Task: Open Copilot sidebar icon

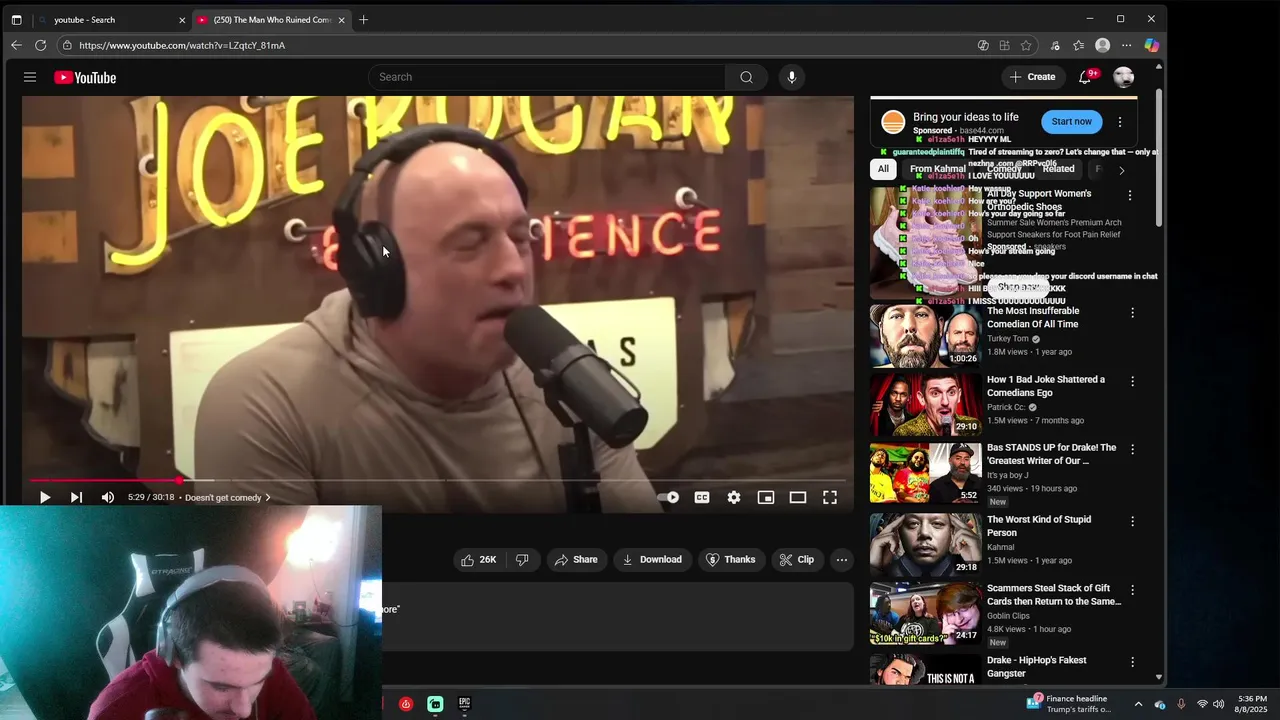Action: 1151,45
